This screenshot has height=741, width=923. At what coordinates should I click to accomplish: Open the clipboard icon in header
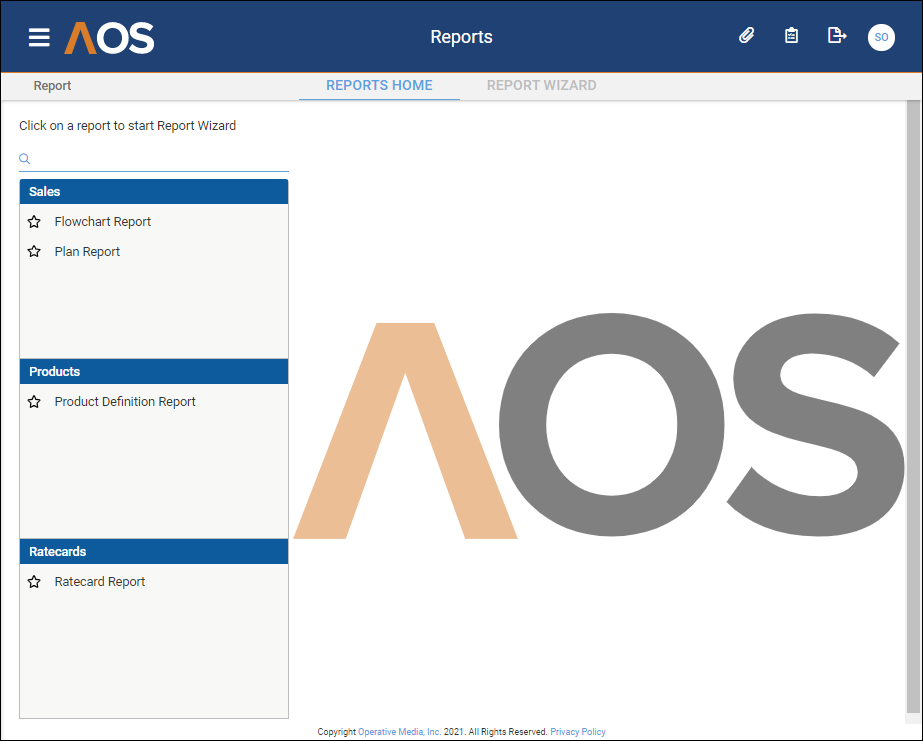click(792, 36)
